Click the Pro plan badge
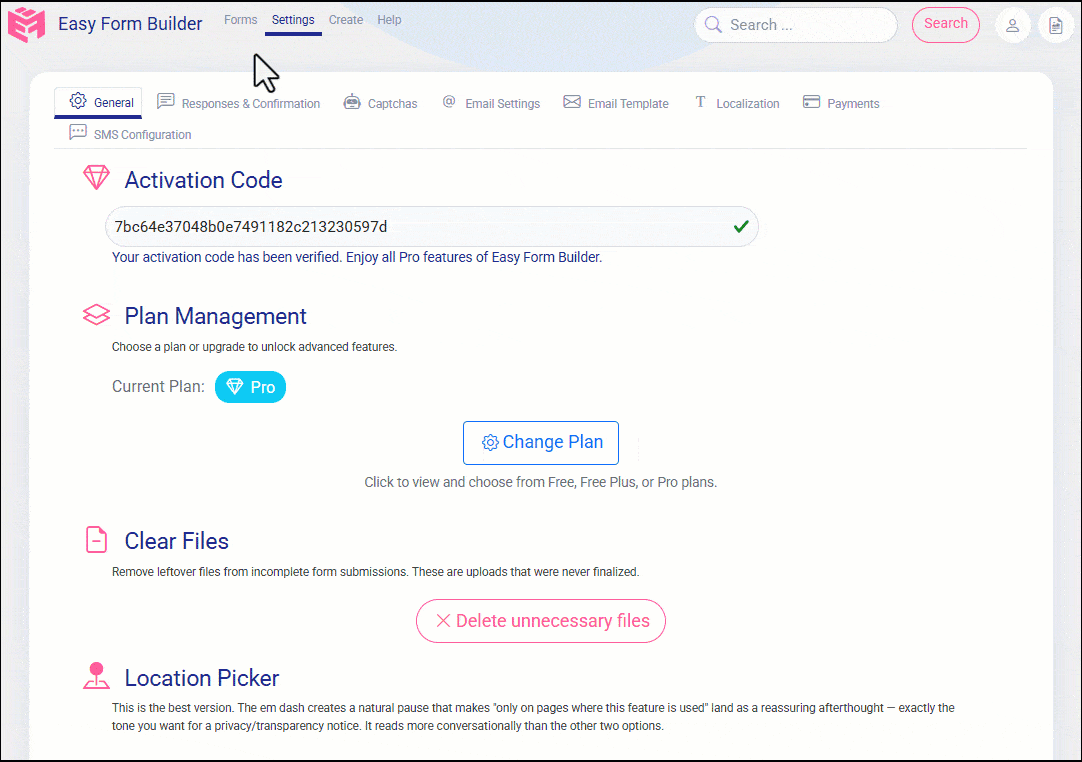 (x=250, y=387)
